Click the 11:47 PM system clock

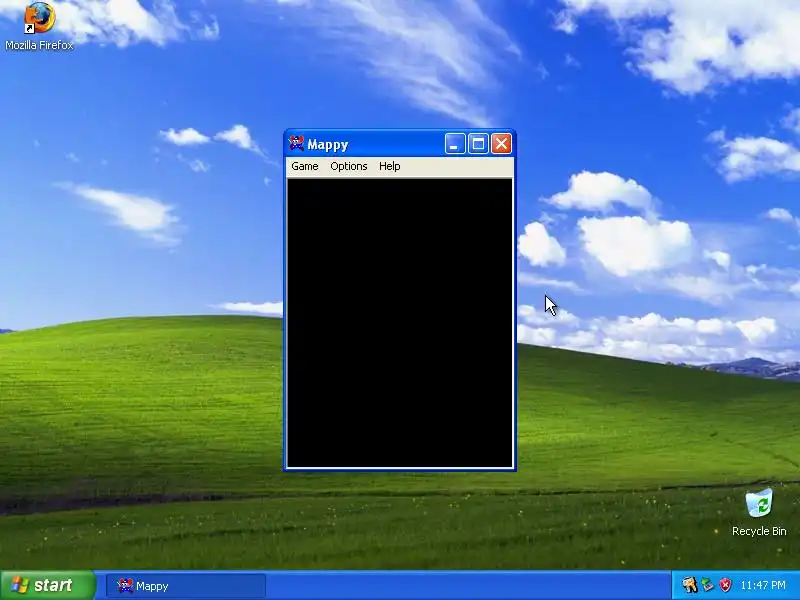coord(763,585)
